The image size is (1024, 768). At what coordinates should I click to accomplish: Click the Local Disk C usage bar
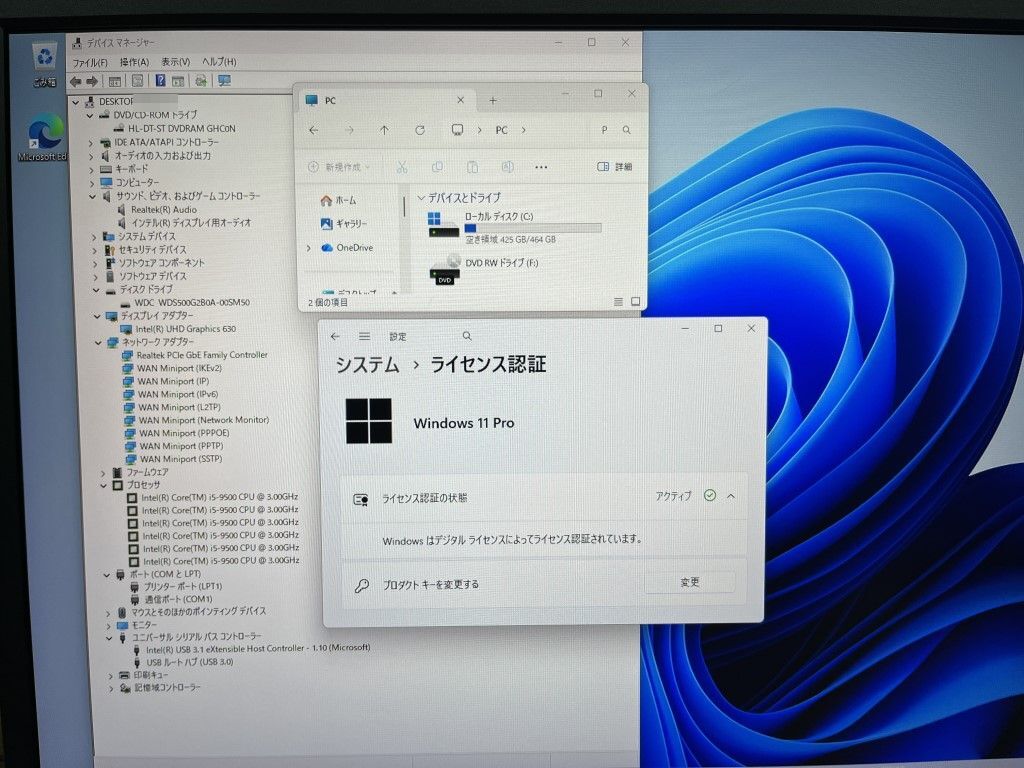click(x=533, y=228)
